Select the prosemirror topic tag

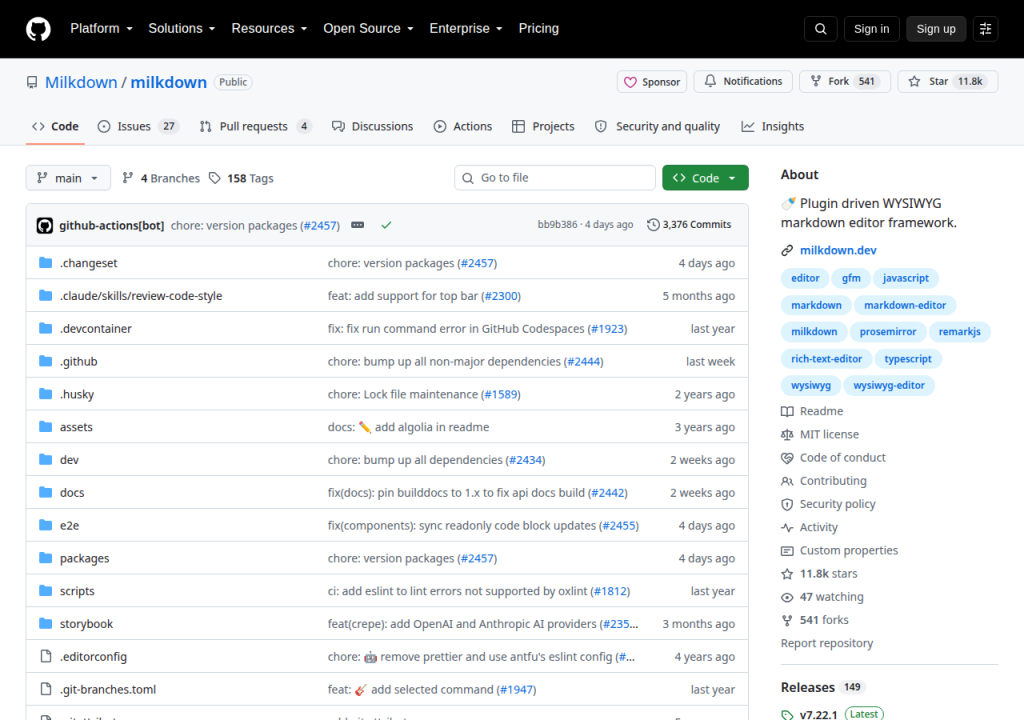[888, 332]
